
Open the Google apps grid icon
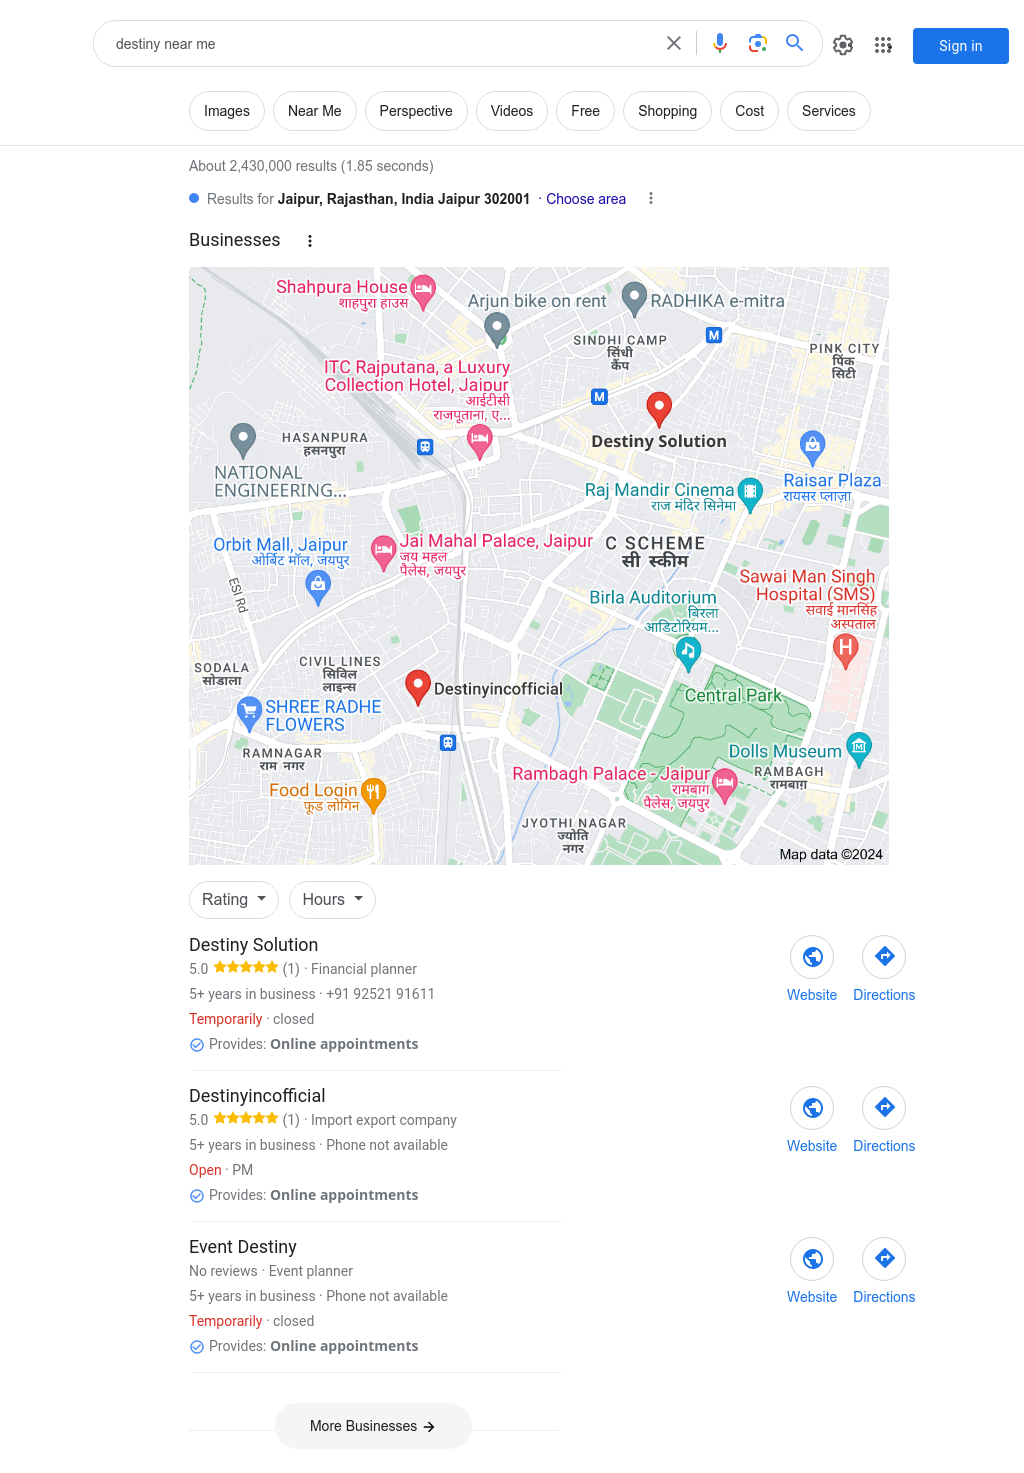click(x=883, y=45)
